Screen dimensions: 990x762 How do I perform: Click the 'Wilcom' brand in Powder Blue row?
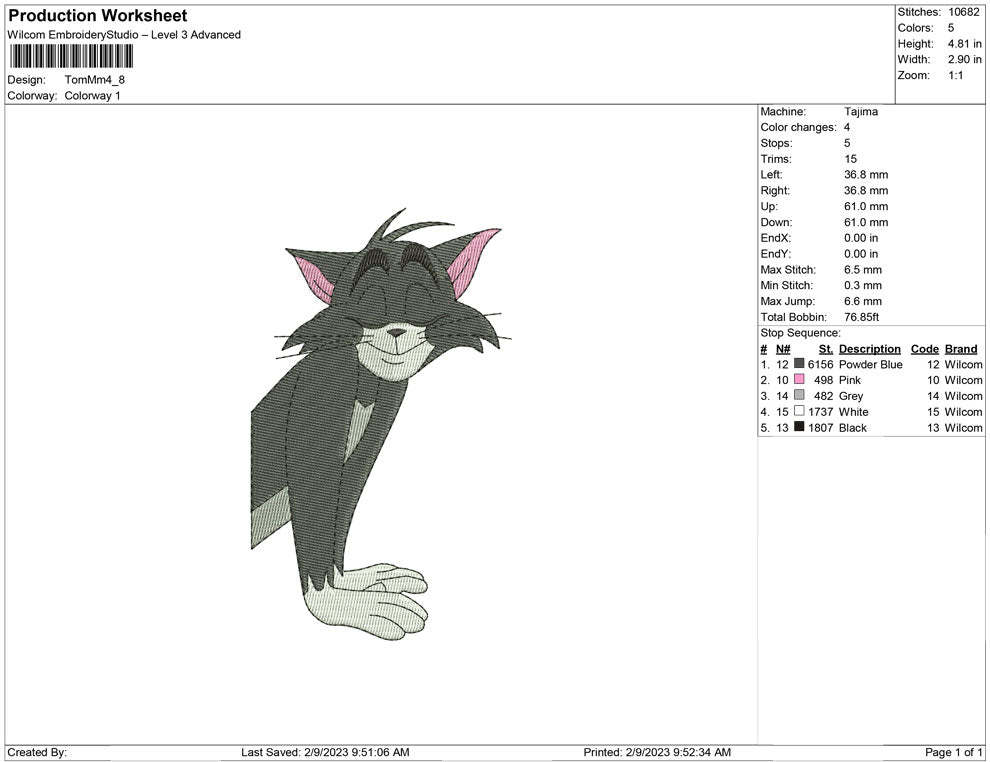[963, 364]
